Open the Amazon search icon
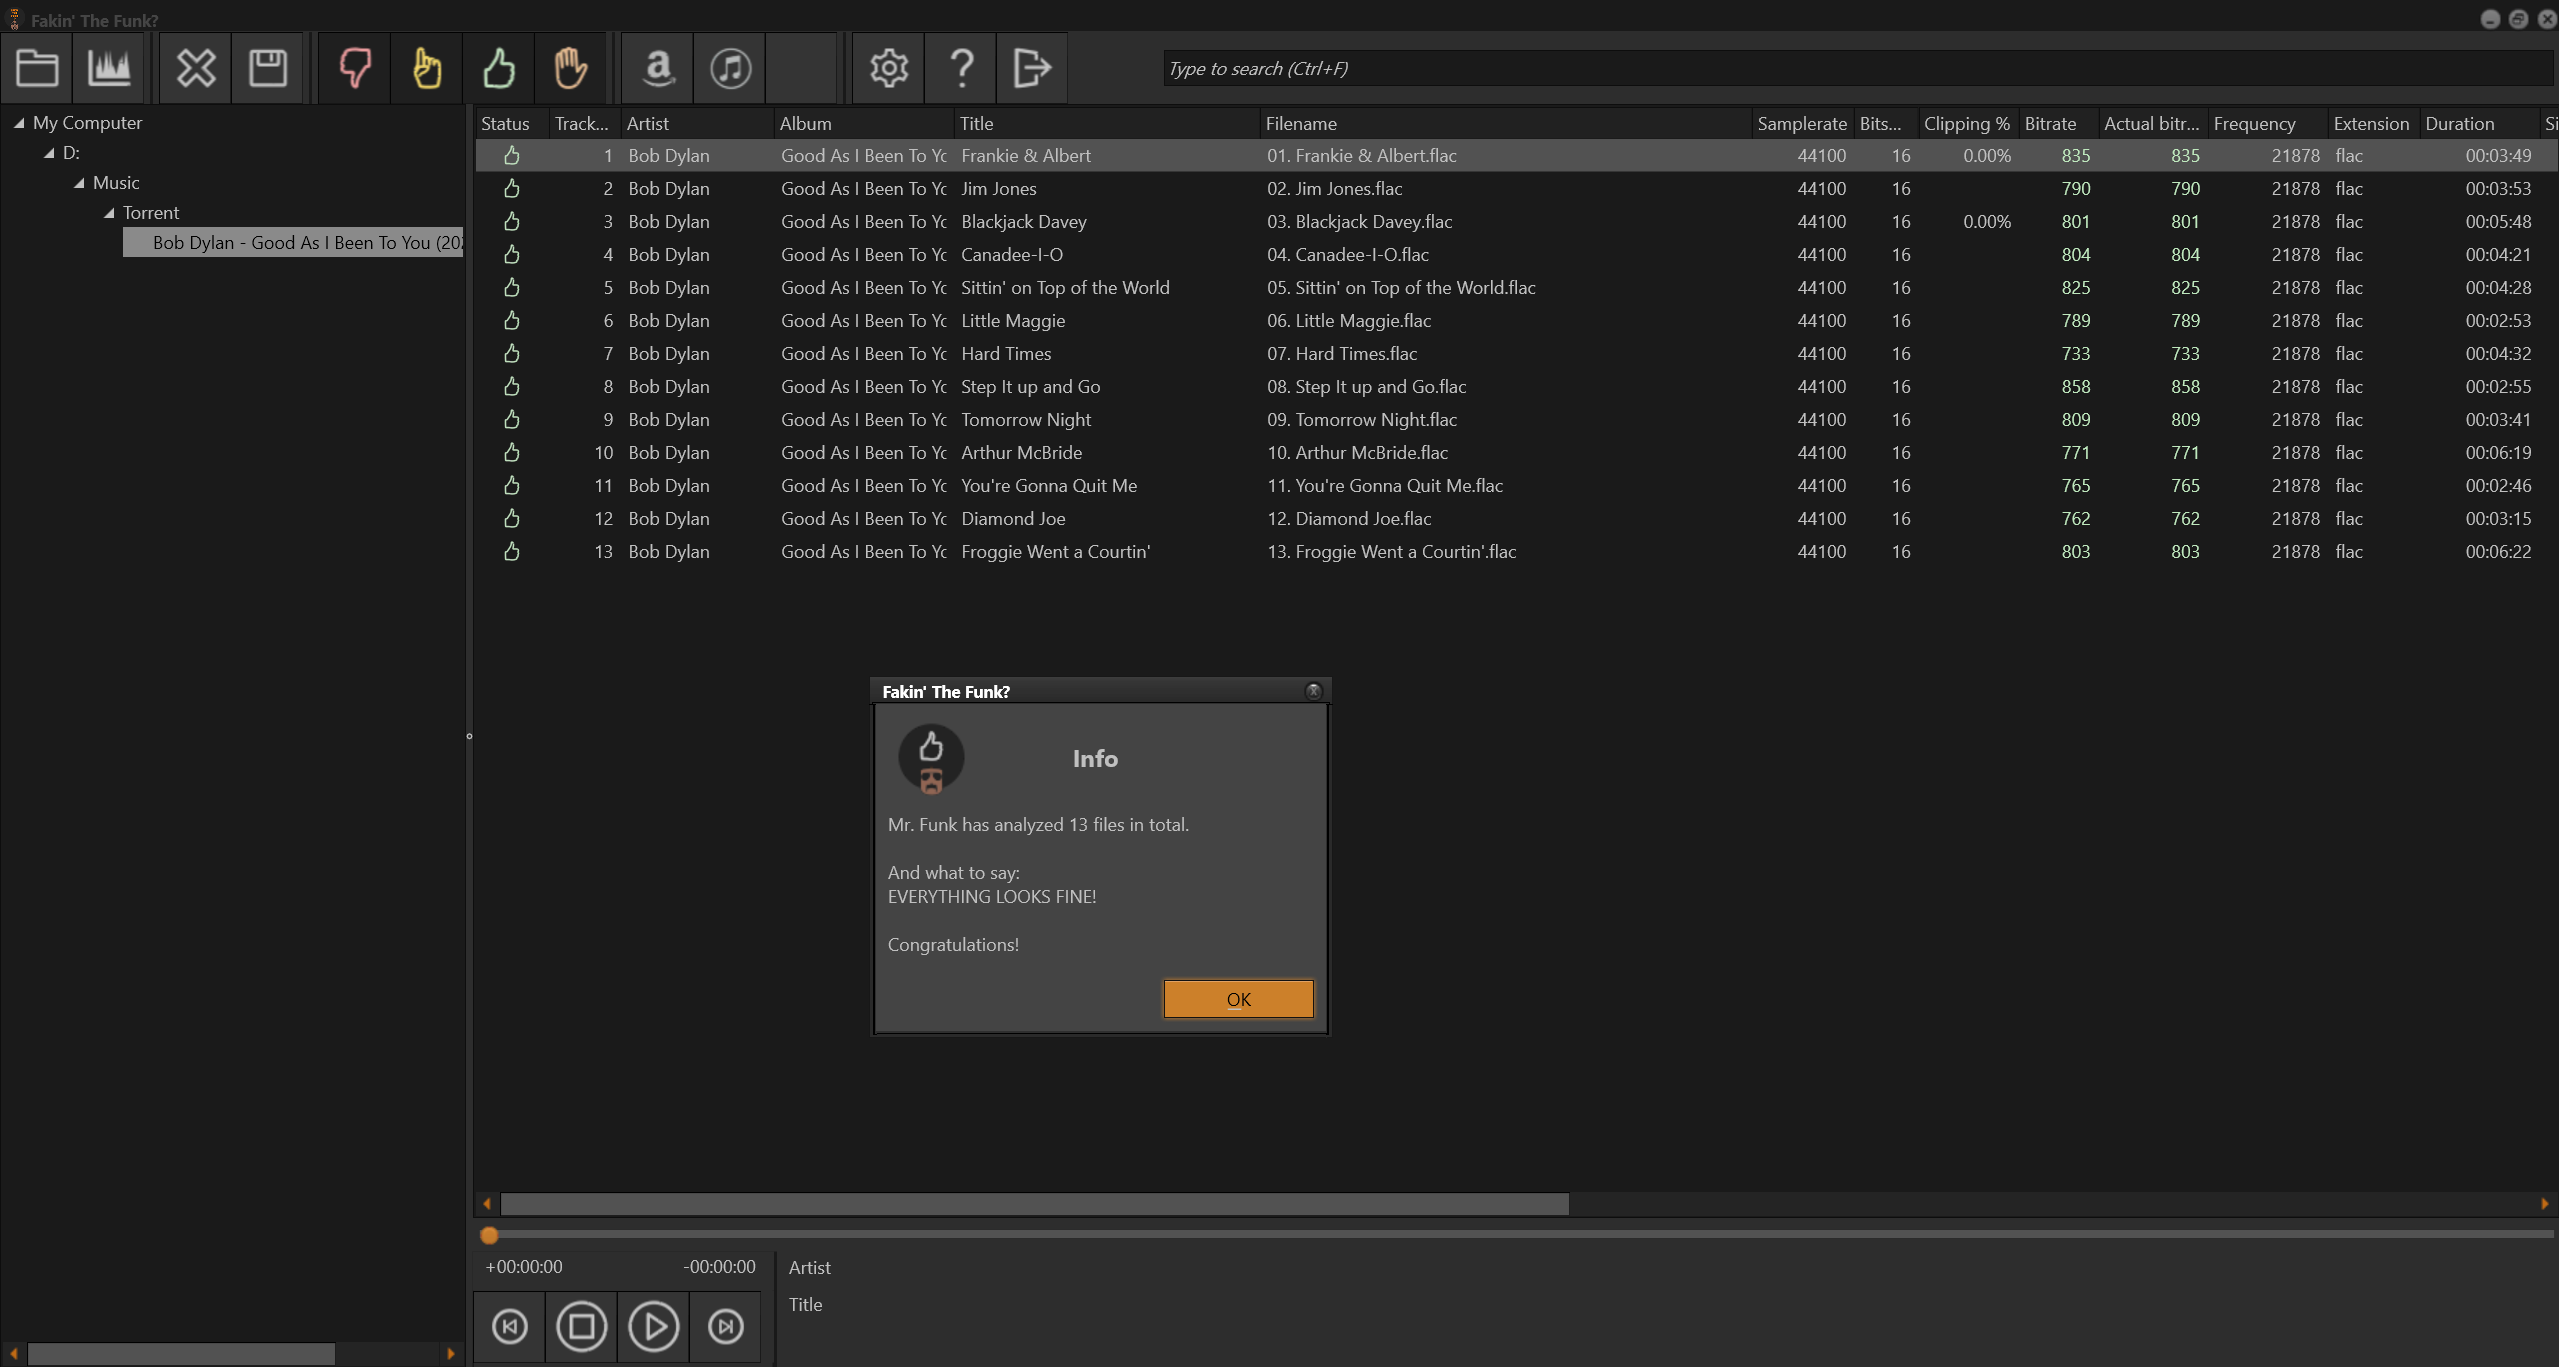Viewport: 2559px width, 1367px height. tap(658, 68)
